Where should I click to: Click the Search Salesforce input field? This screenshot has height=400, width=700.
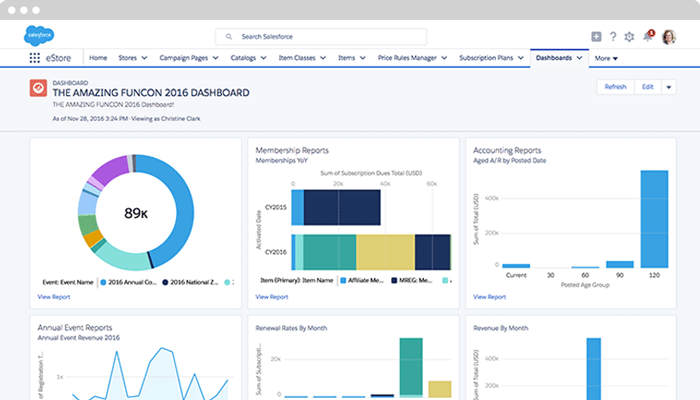click(x=321, y=37)
